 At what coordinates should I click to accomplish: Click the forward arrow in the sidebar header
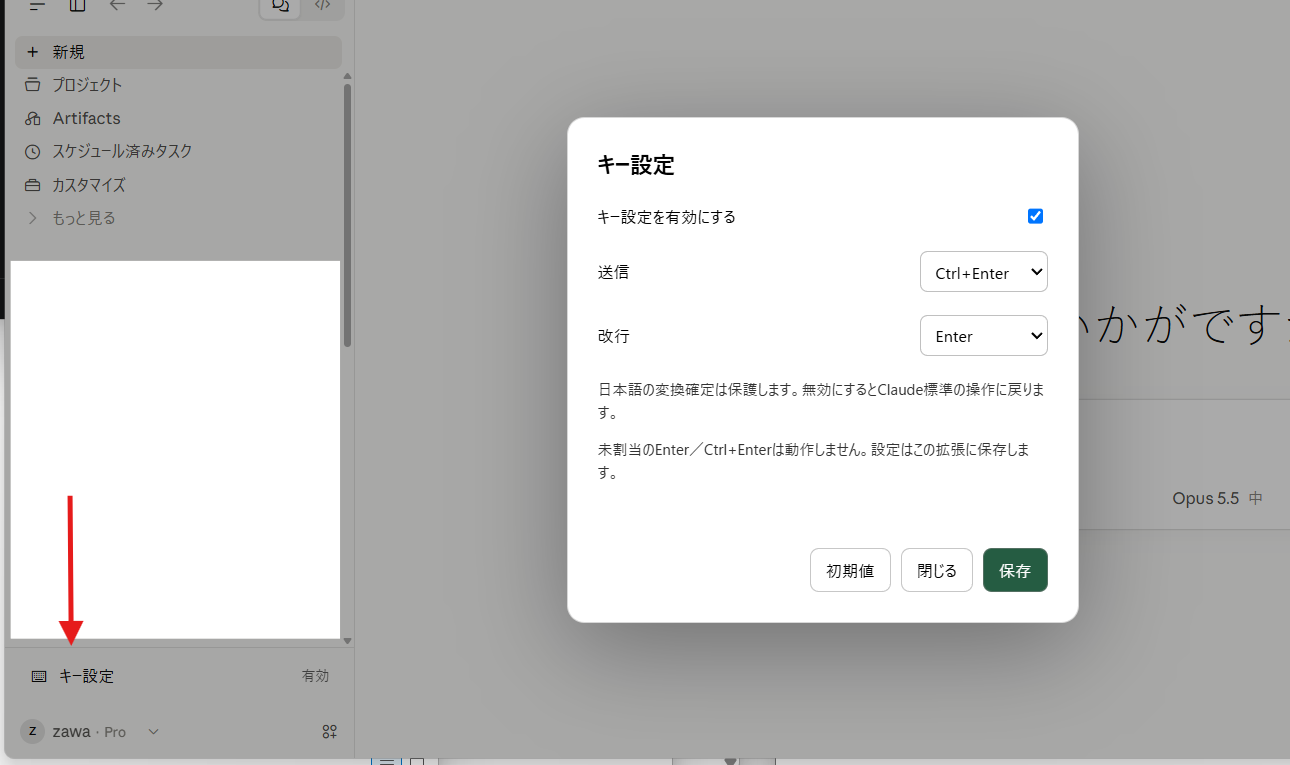pos(155,5)
